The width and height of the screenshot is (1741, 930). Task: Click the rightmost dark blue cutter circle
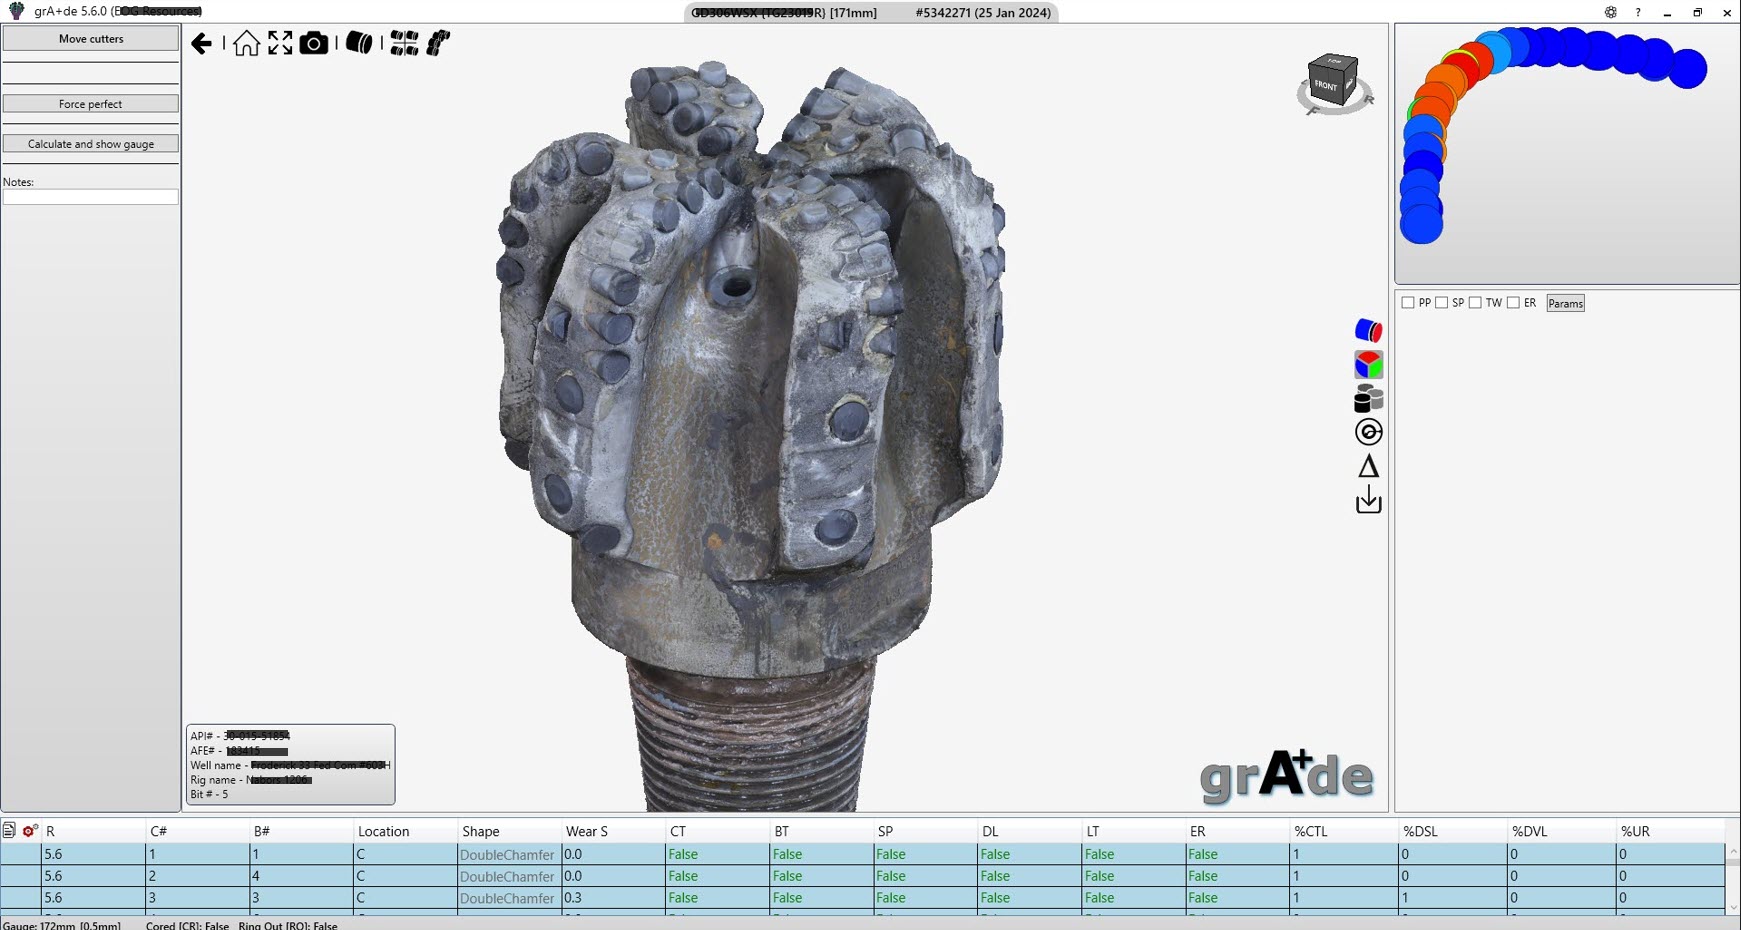tap(1688, 69)
